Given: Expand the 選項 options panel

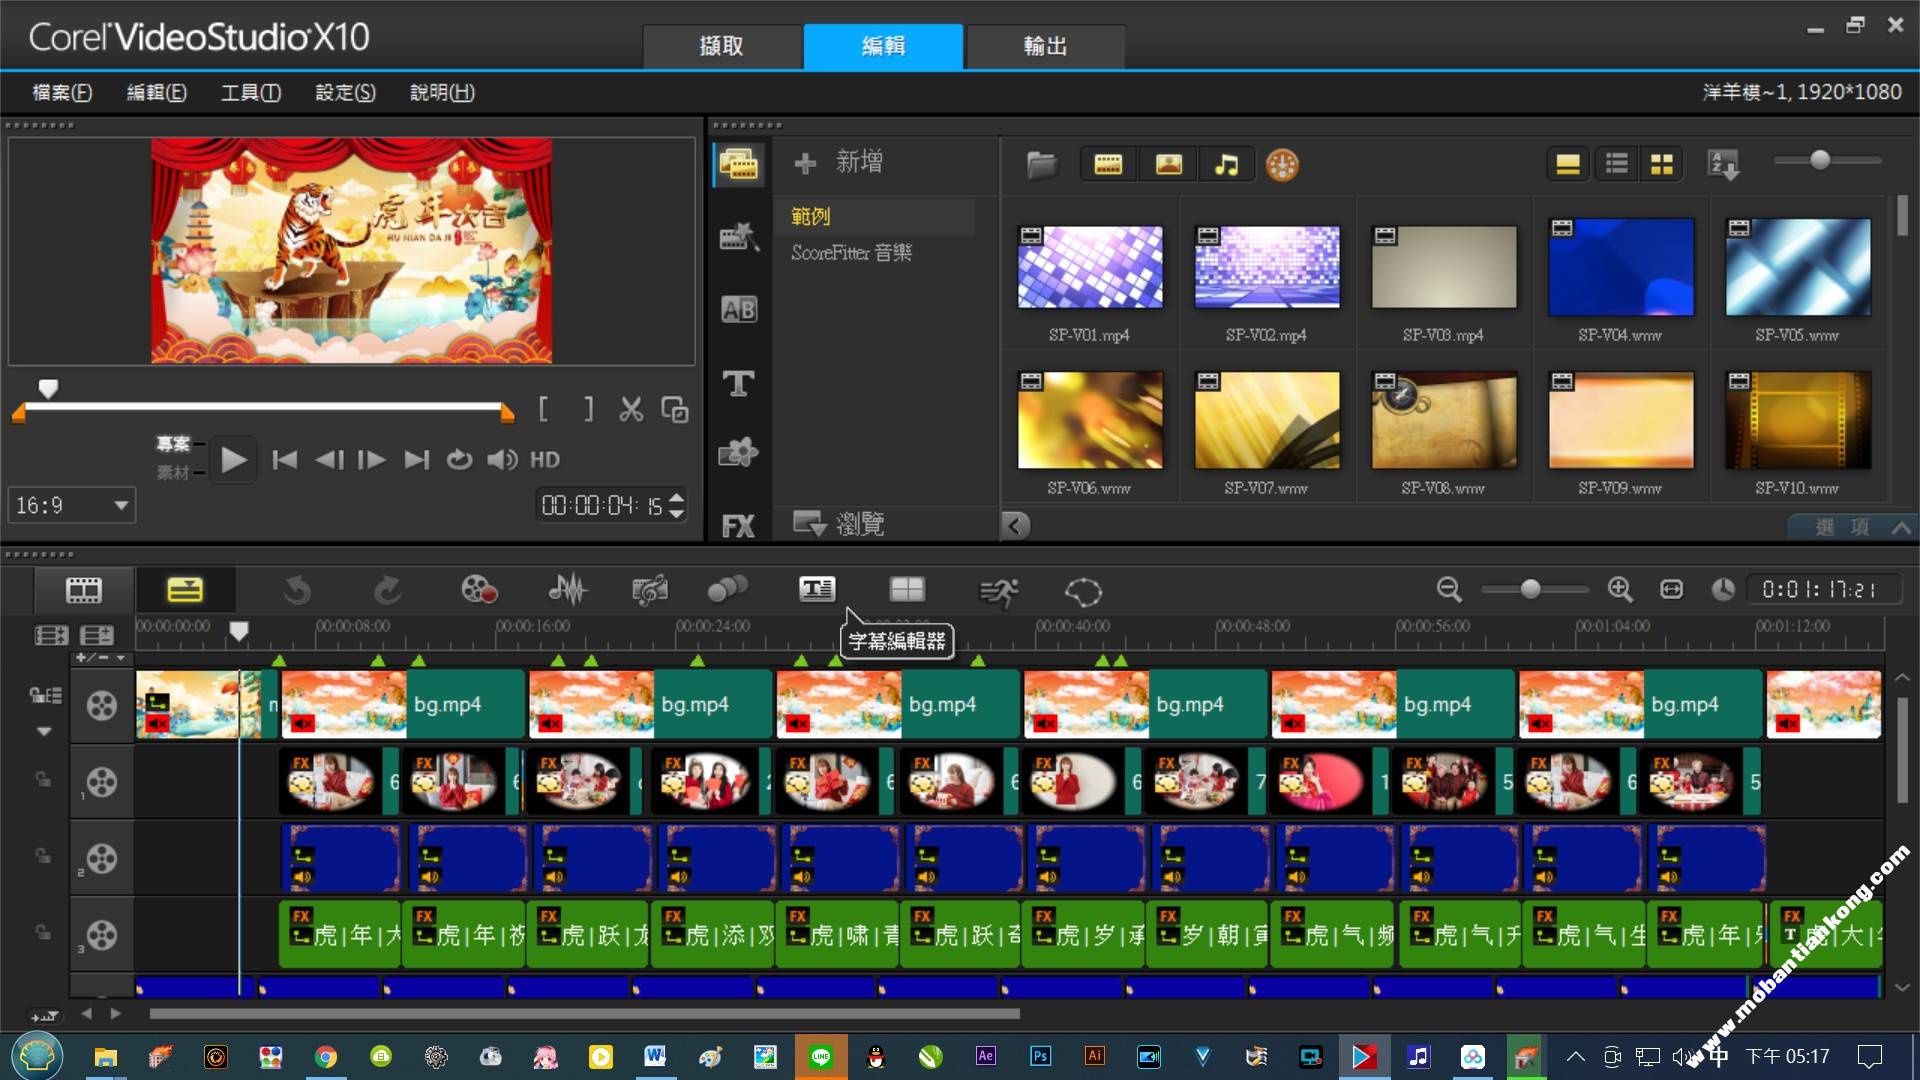Looking at the screenshot, I should [1851, 527].
